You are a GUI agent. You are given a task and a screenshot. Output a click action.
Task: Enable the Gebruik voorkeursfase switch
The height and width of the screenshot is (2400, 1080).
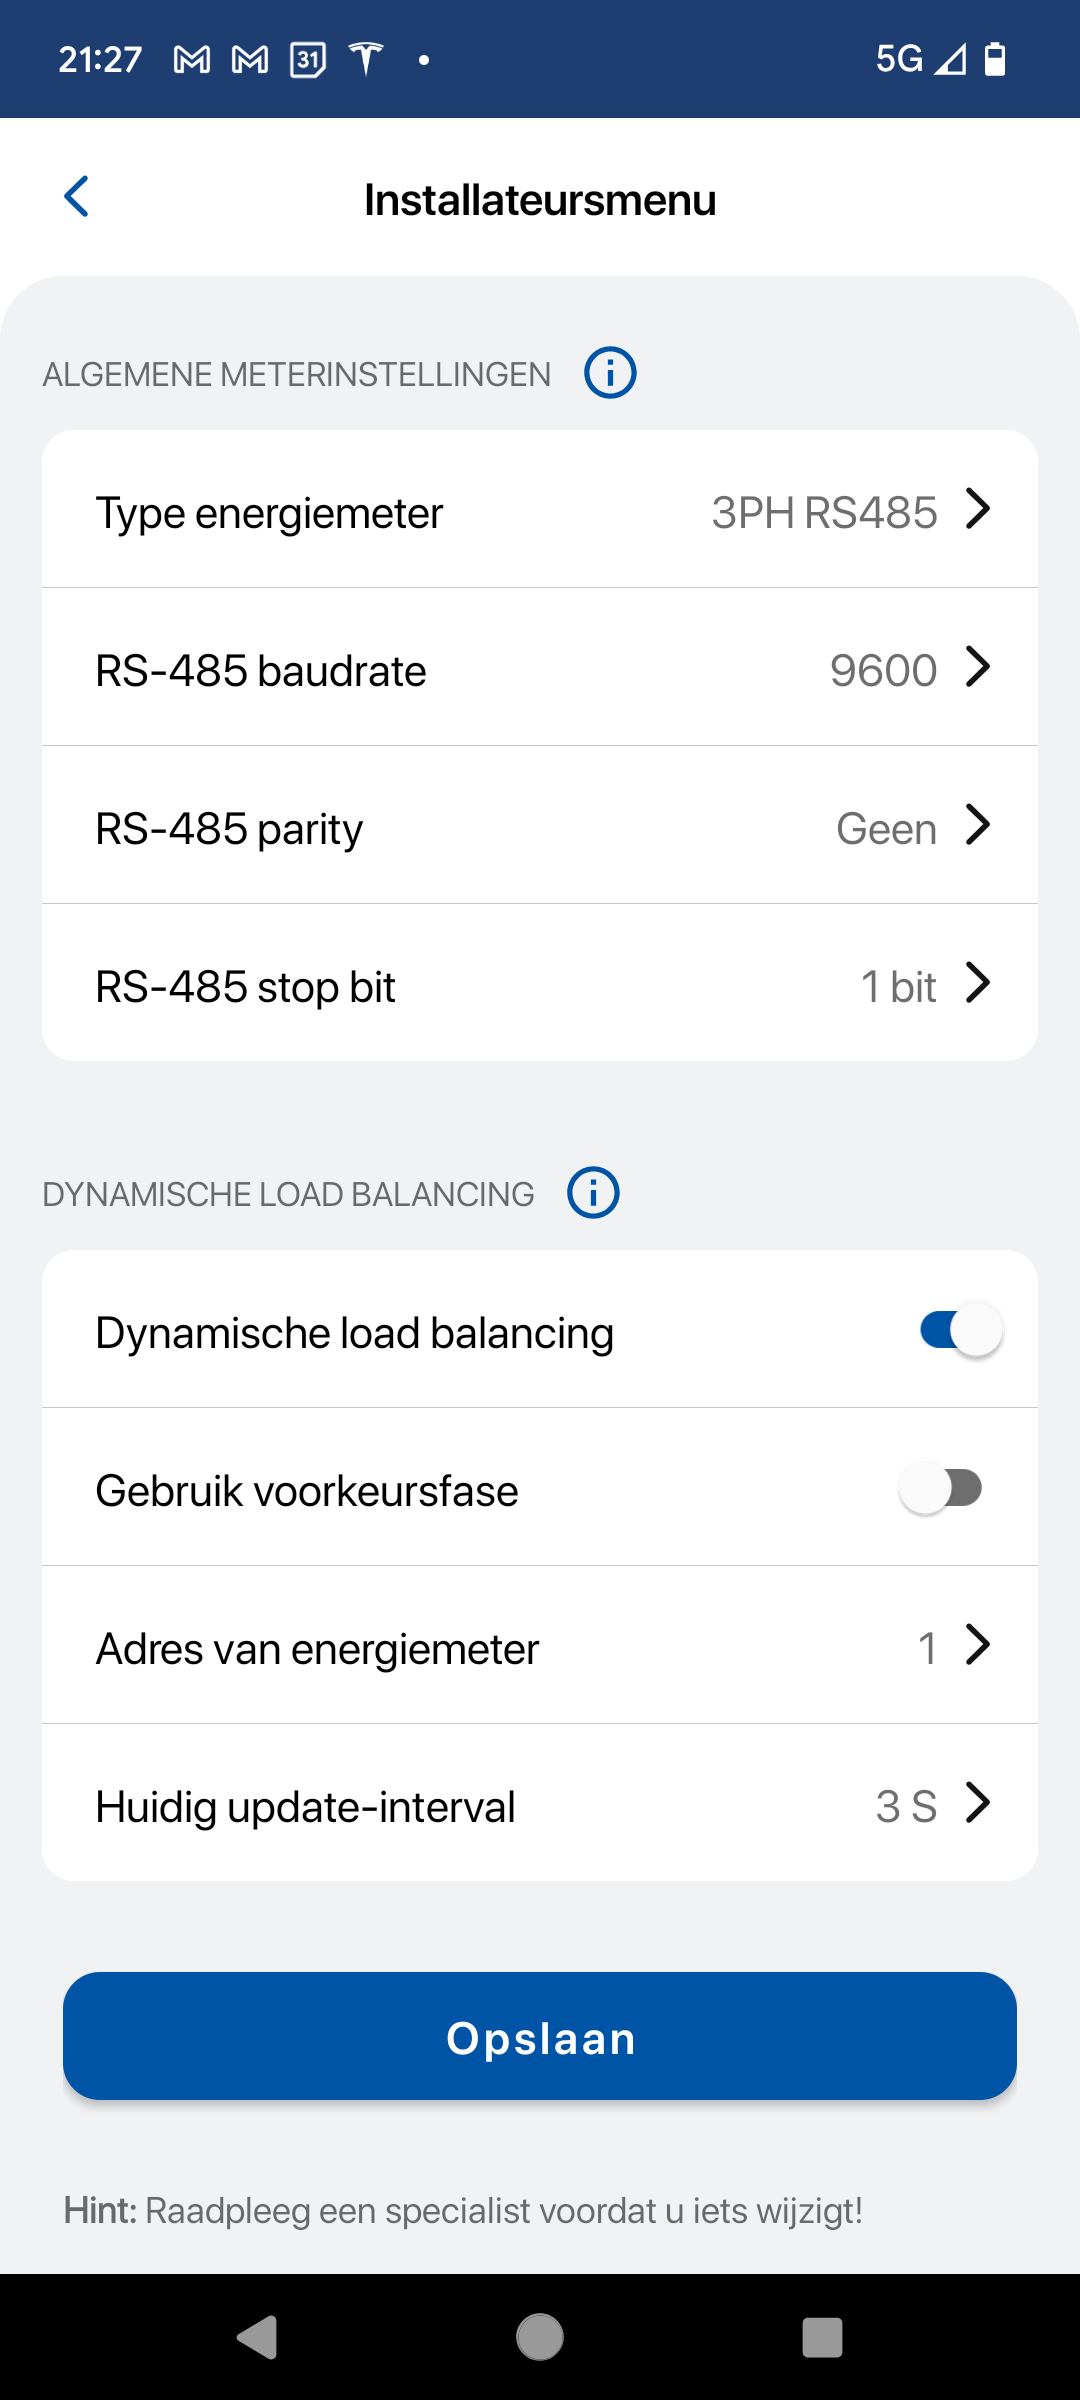(941, 1489)
